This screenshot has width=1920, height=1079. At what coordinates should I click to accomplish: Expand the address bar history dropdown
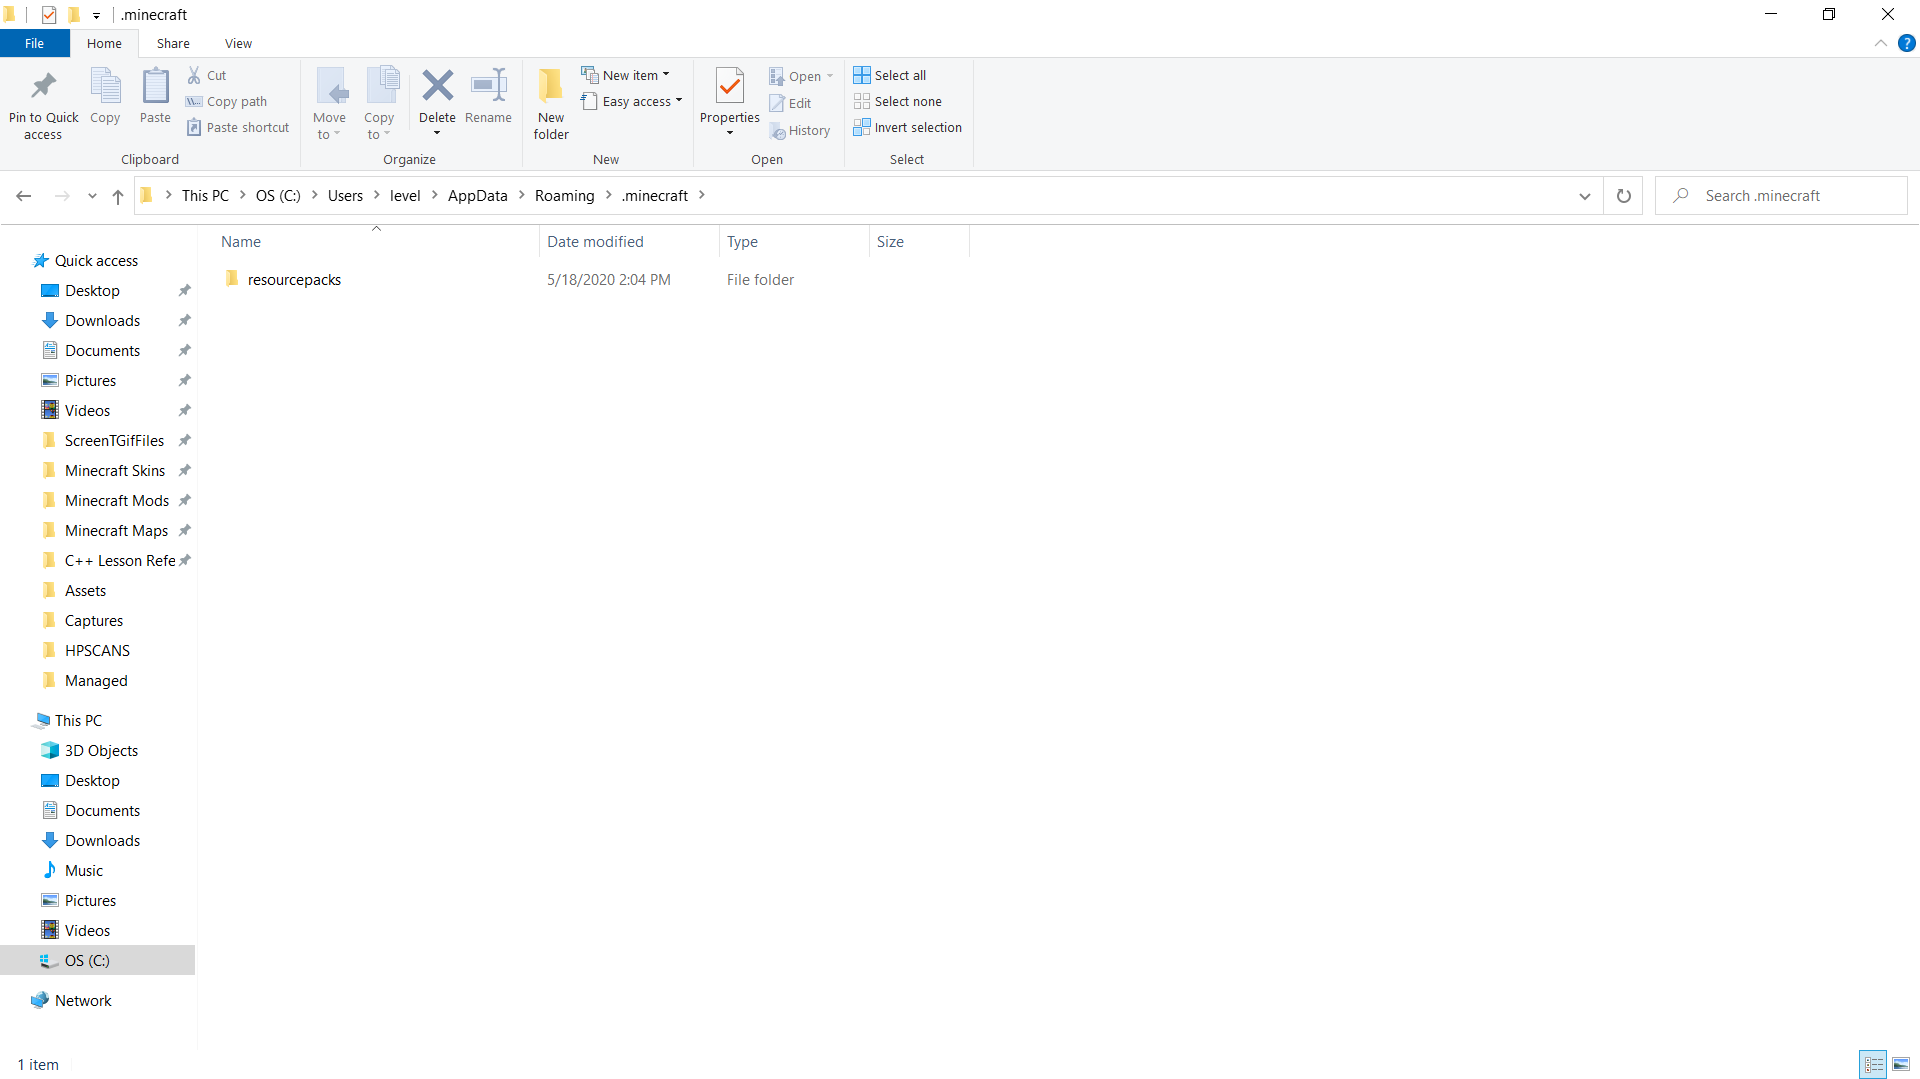[x=1585, y=196]
